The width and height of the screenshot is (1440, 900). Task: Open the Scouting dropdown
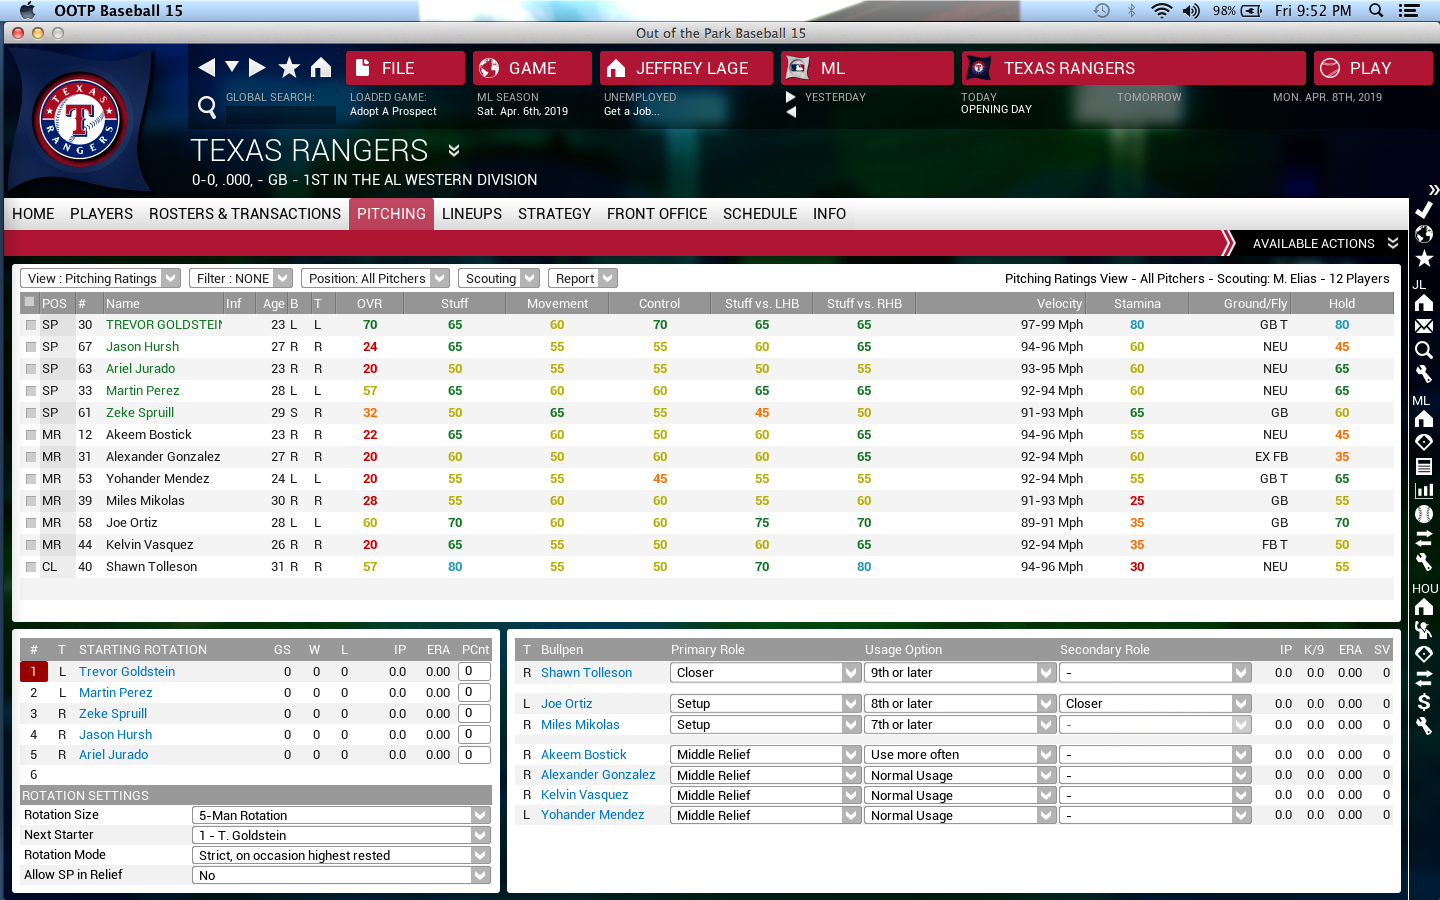(498, 278)
